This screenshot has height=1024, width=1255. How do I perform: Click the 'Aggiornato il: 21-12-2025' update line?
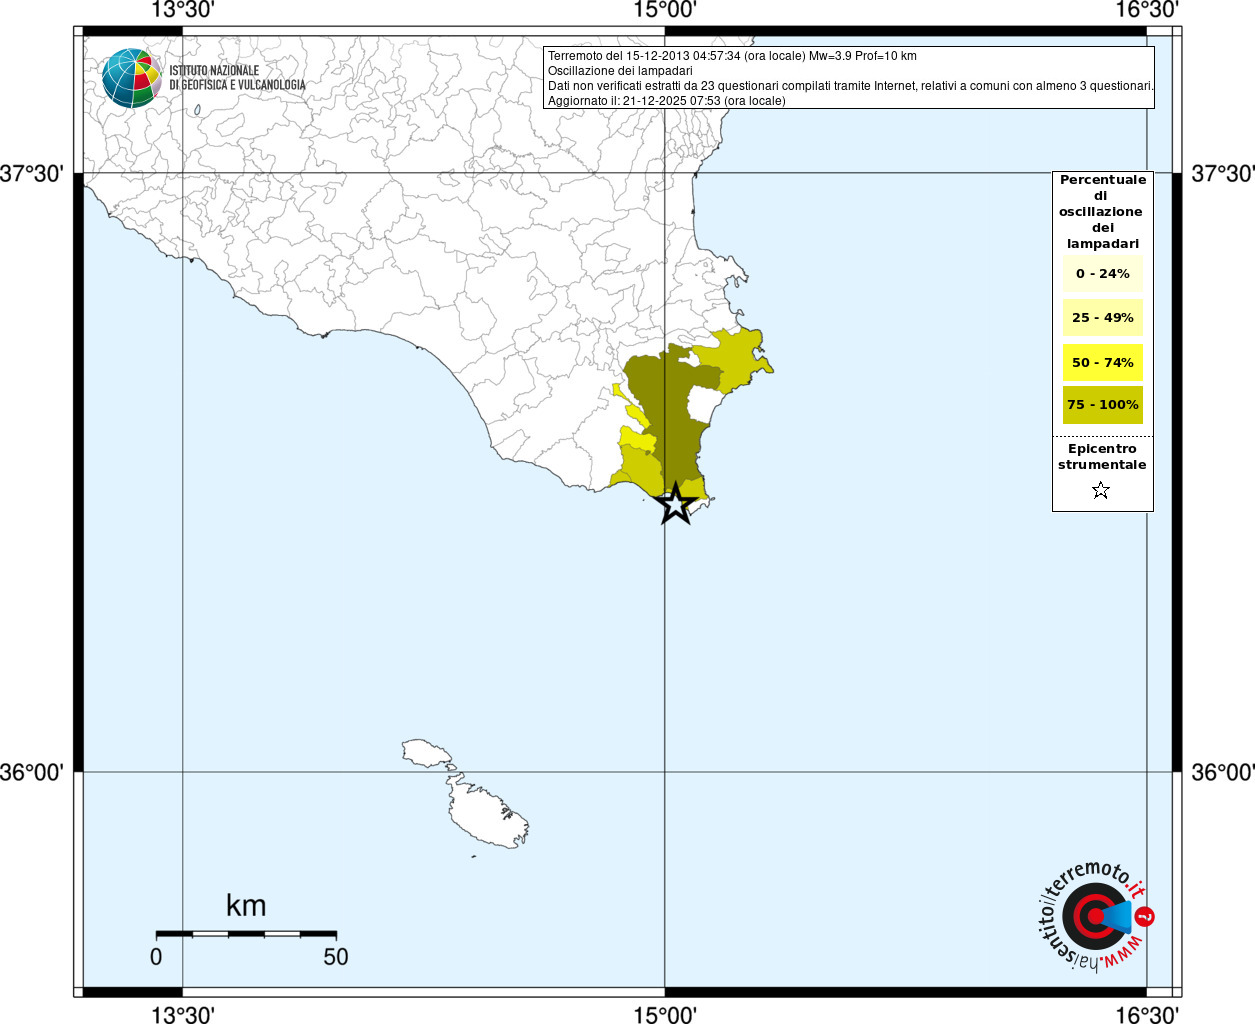pyautogui.click(x=666, y=101)
